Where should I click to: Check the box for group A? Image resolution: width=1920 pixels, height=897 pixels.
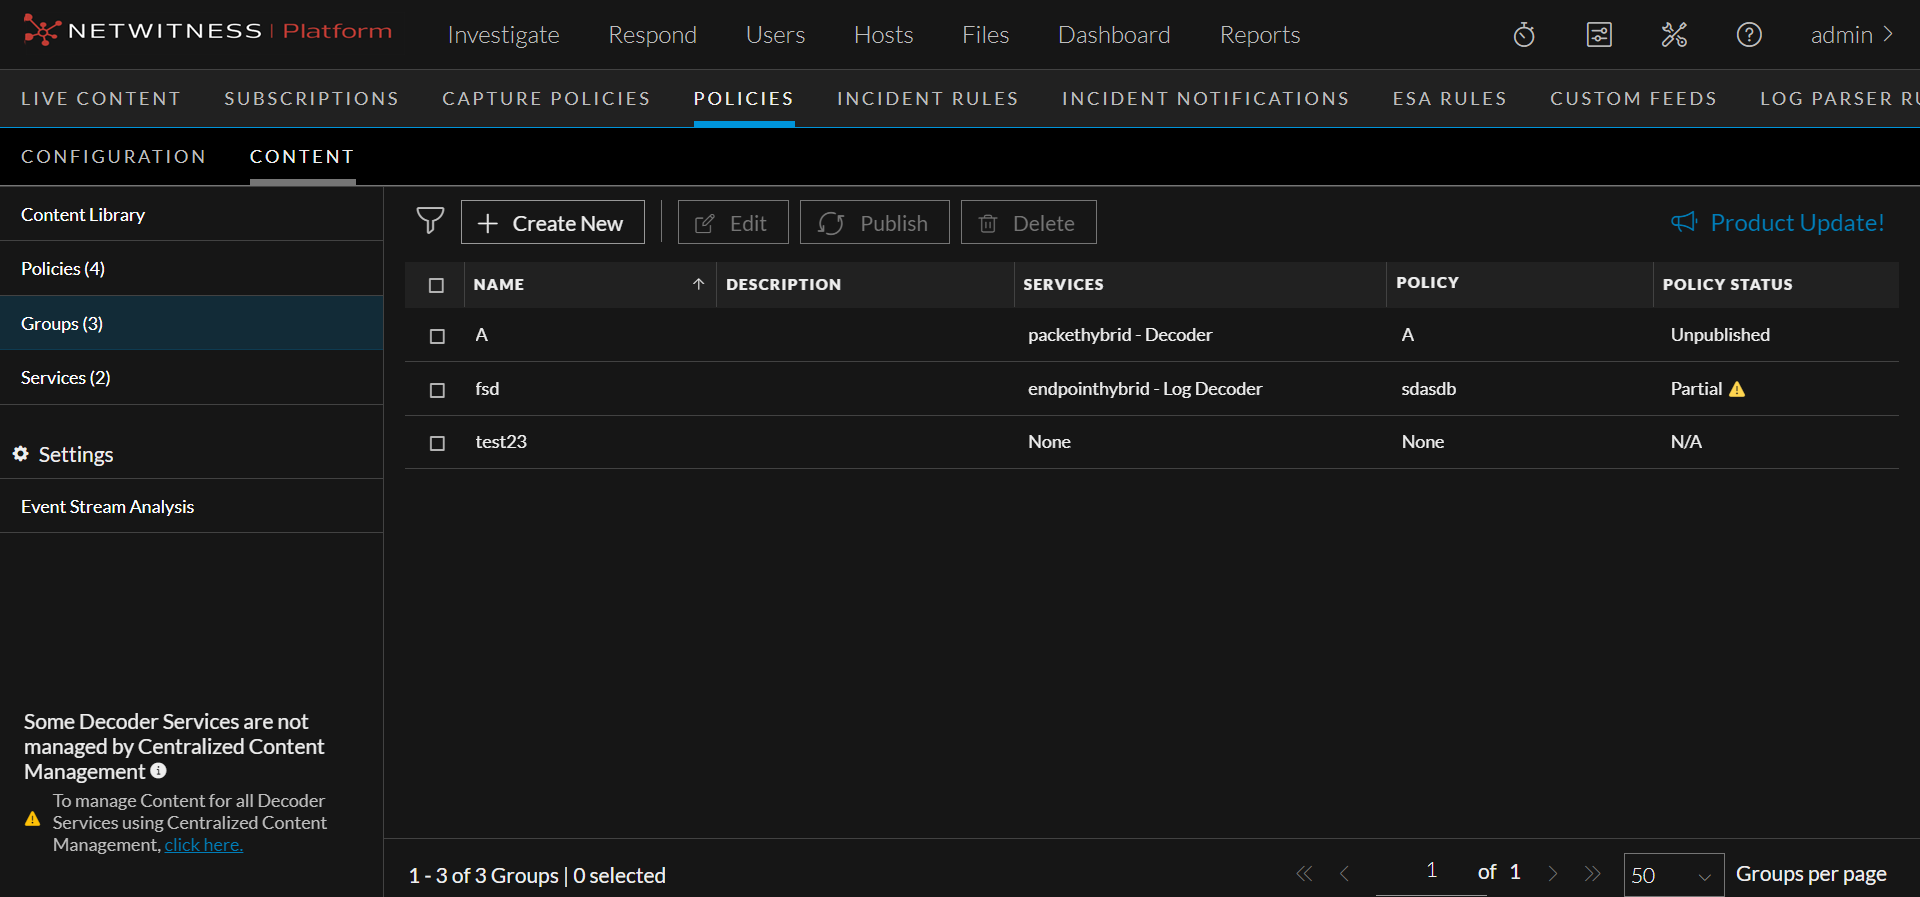[x=437, y=336]
